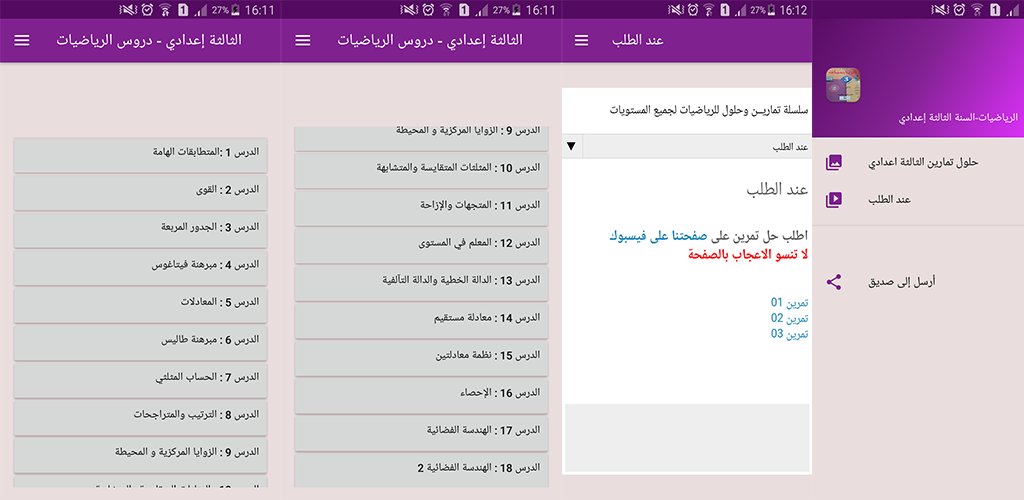Open lesson الدرس 4 مبرهنة فيتاغوس
Image resolution: width=1024 pixels, height=500 pixels.
coord(140,267)
